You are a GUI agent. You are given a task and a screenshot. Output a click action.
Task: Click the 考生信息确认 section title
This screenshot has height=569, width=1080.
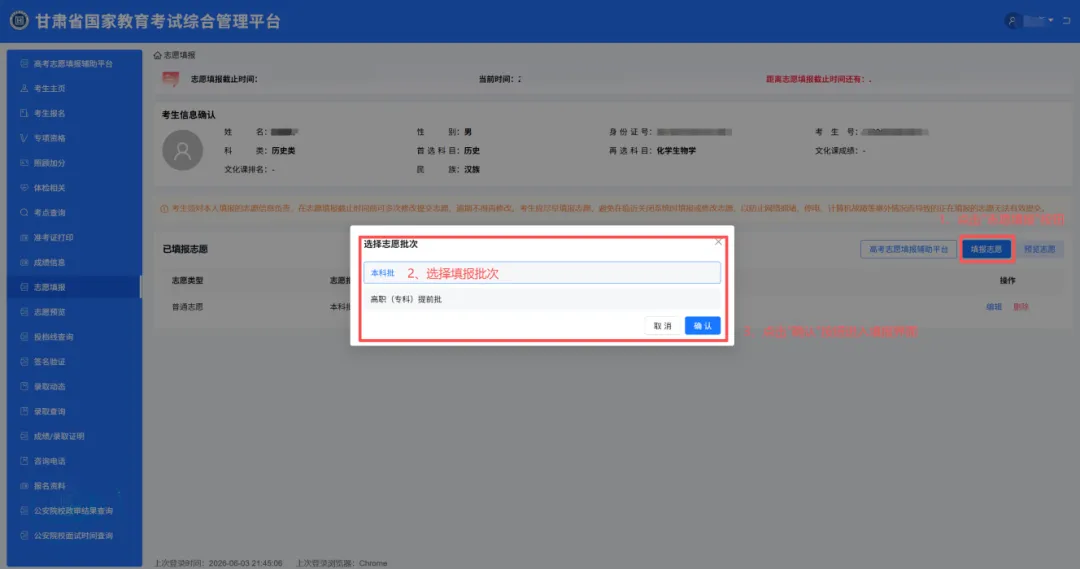(x=188, y=114)
